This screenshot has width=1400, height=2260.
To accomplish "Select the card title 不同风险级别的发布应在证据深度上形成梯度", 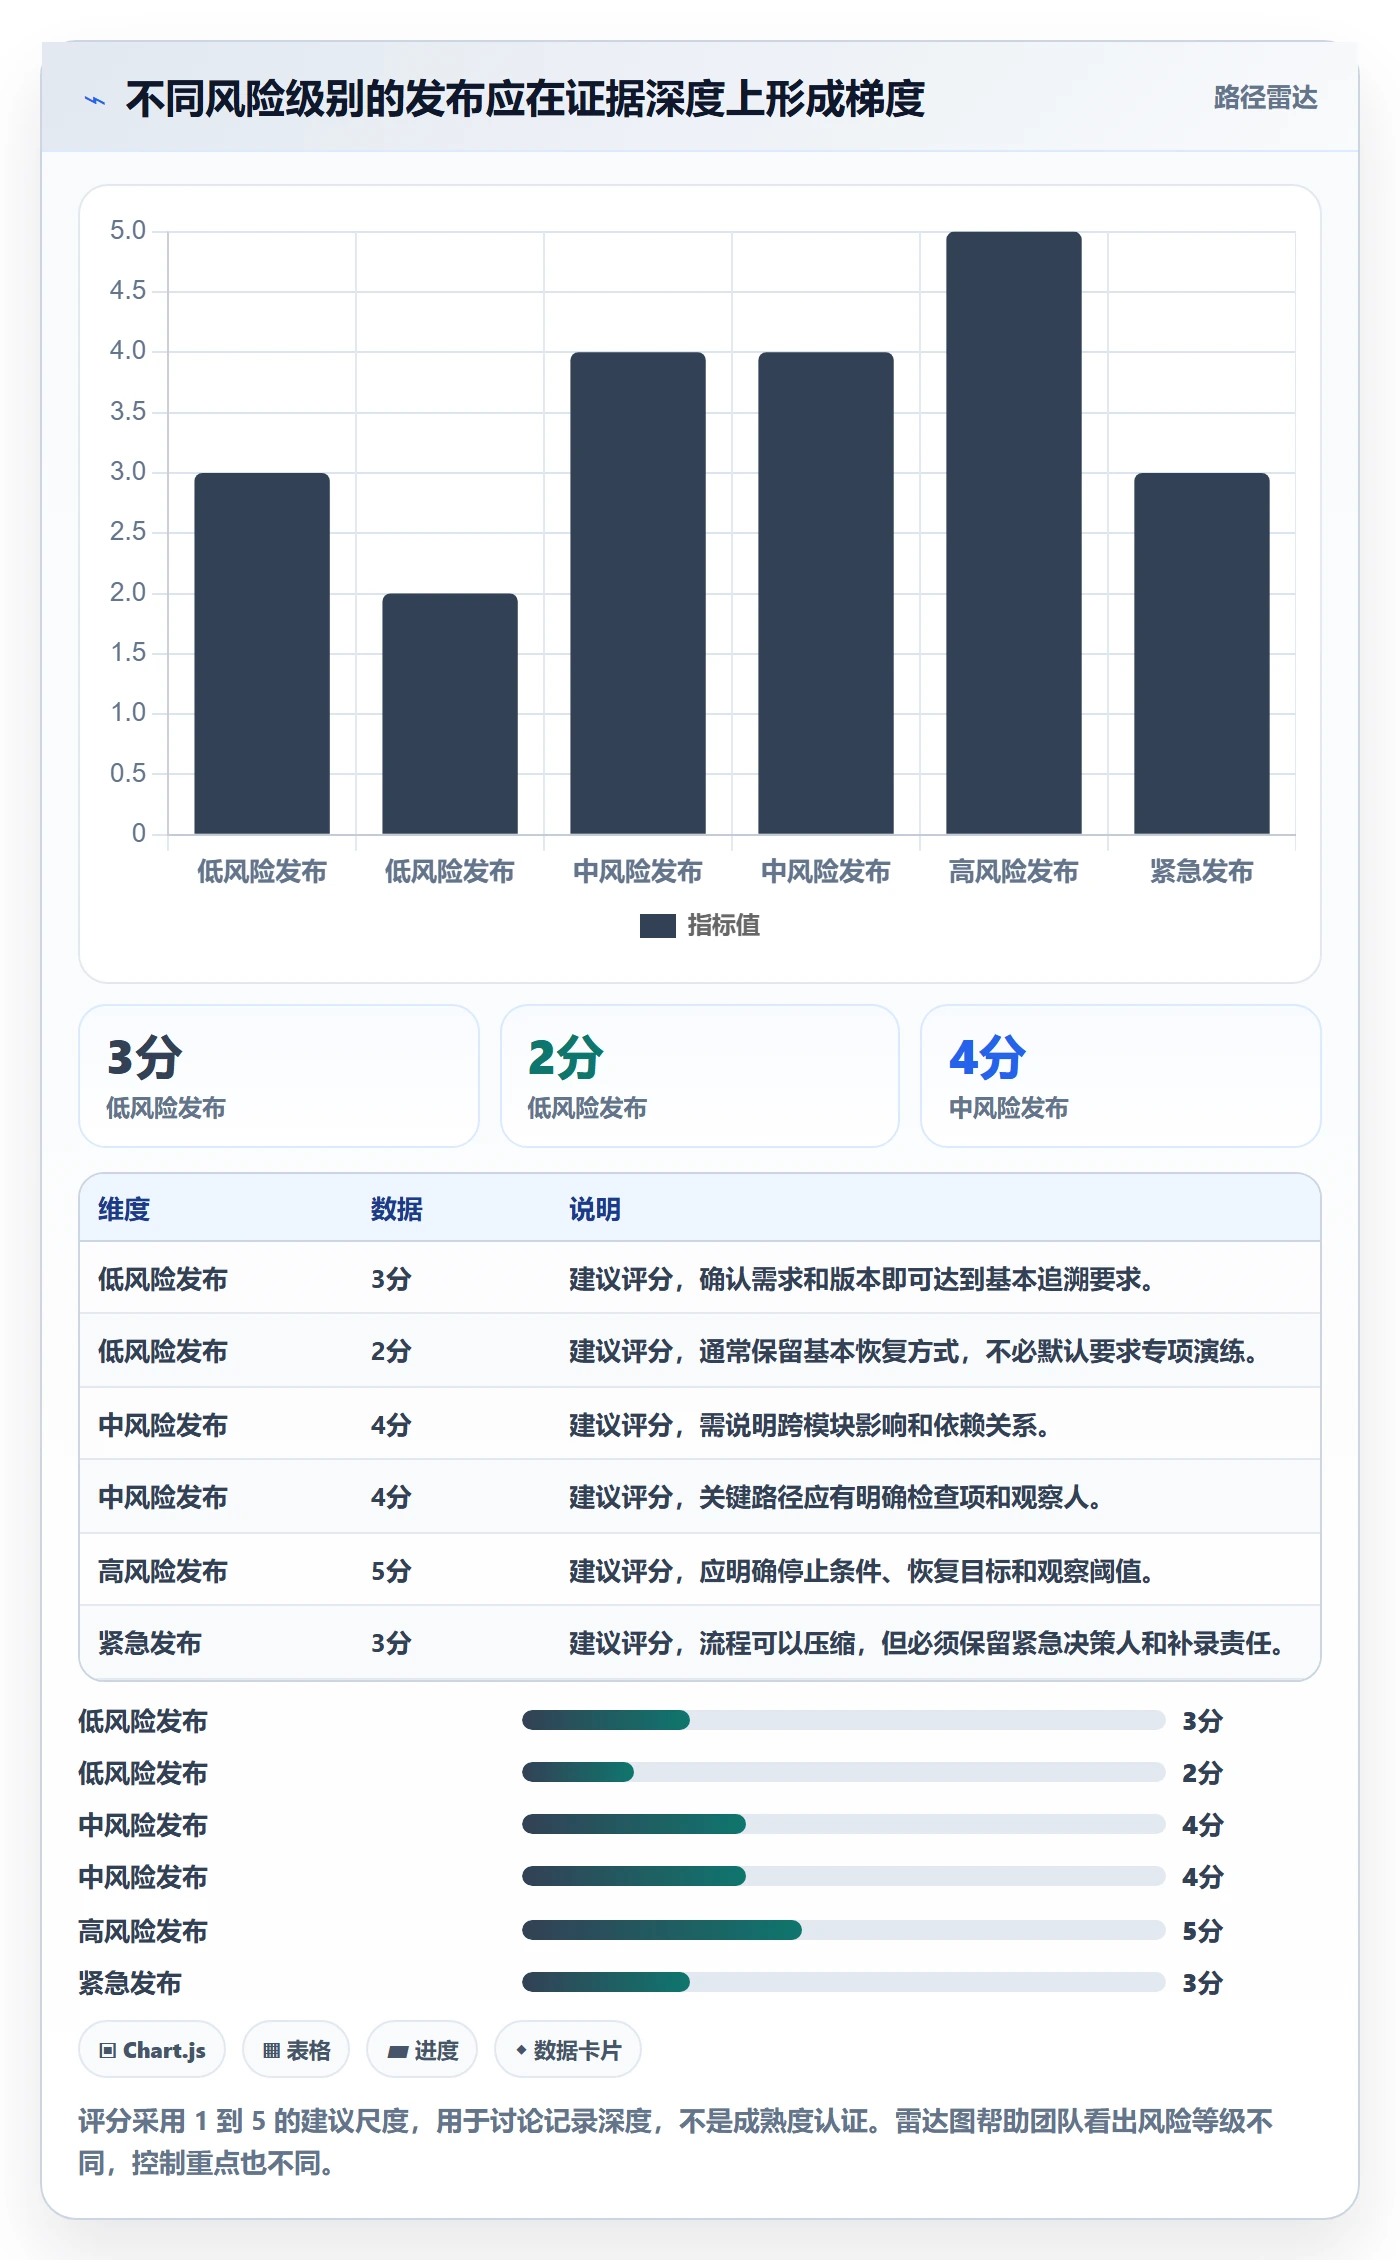I will (525, 99).
